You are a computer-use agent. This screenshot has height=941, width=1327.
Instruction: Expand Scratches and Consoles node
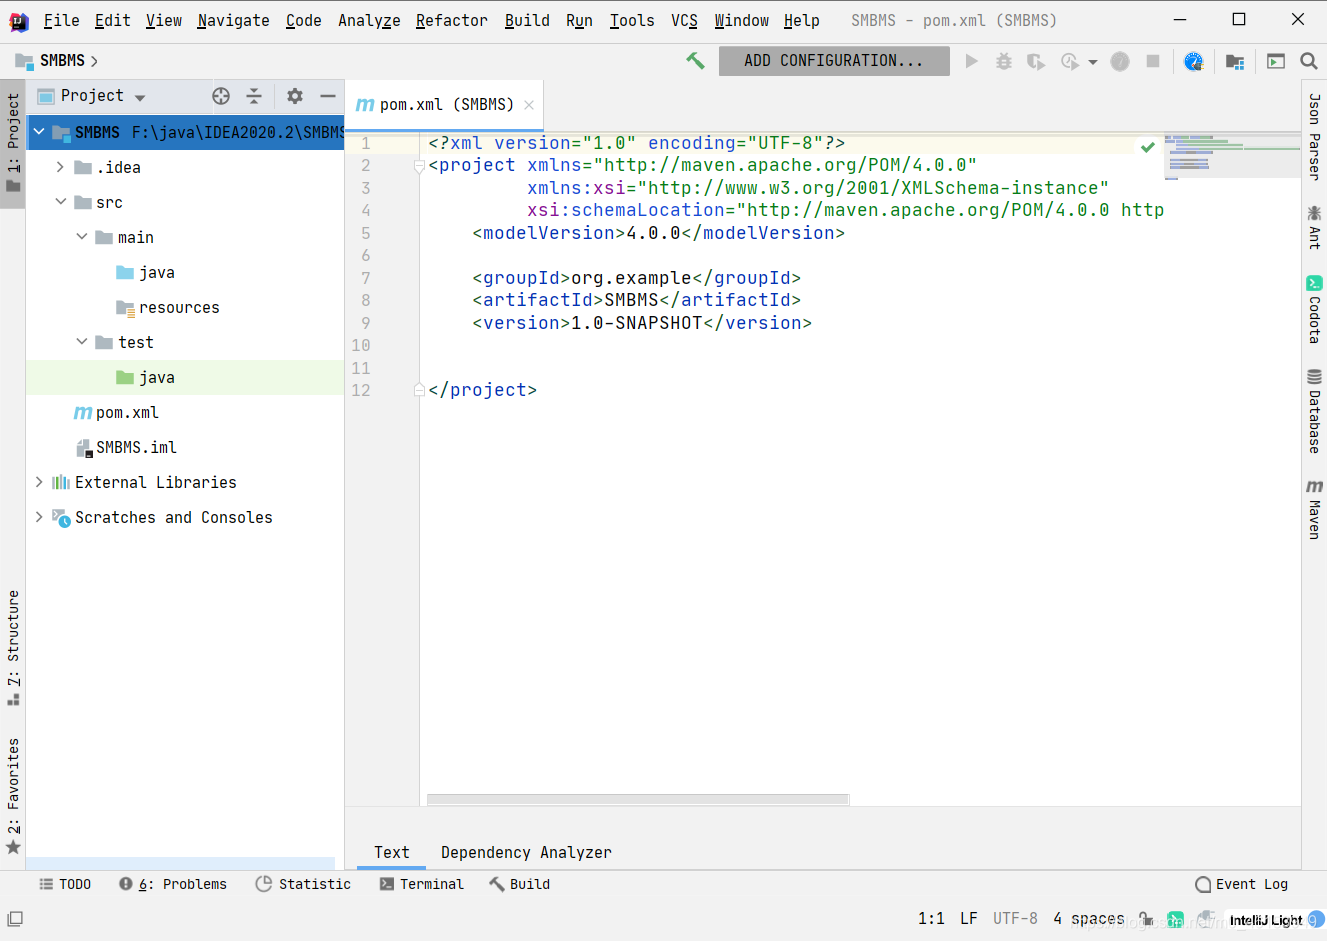39,517
